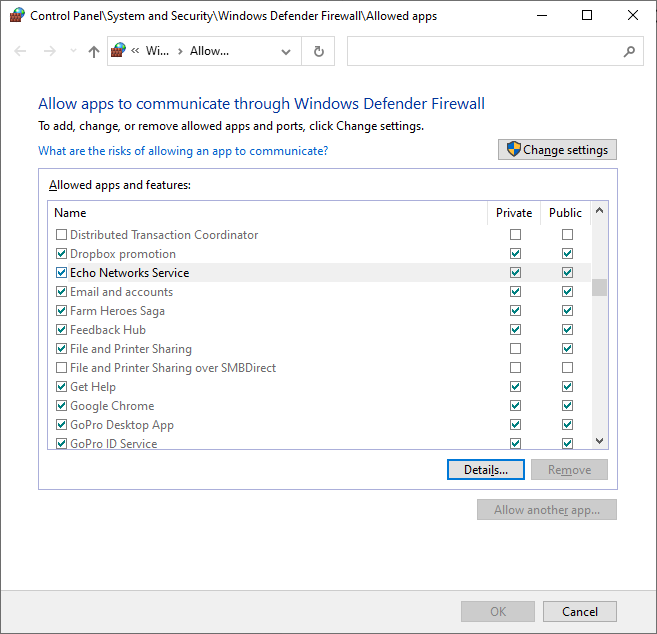Select the 'GoPro ID Service' row text
This screenshot has height=634, width=657.
point(114,443)
